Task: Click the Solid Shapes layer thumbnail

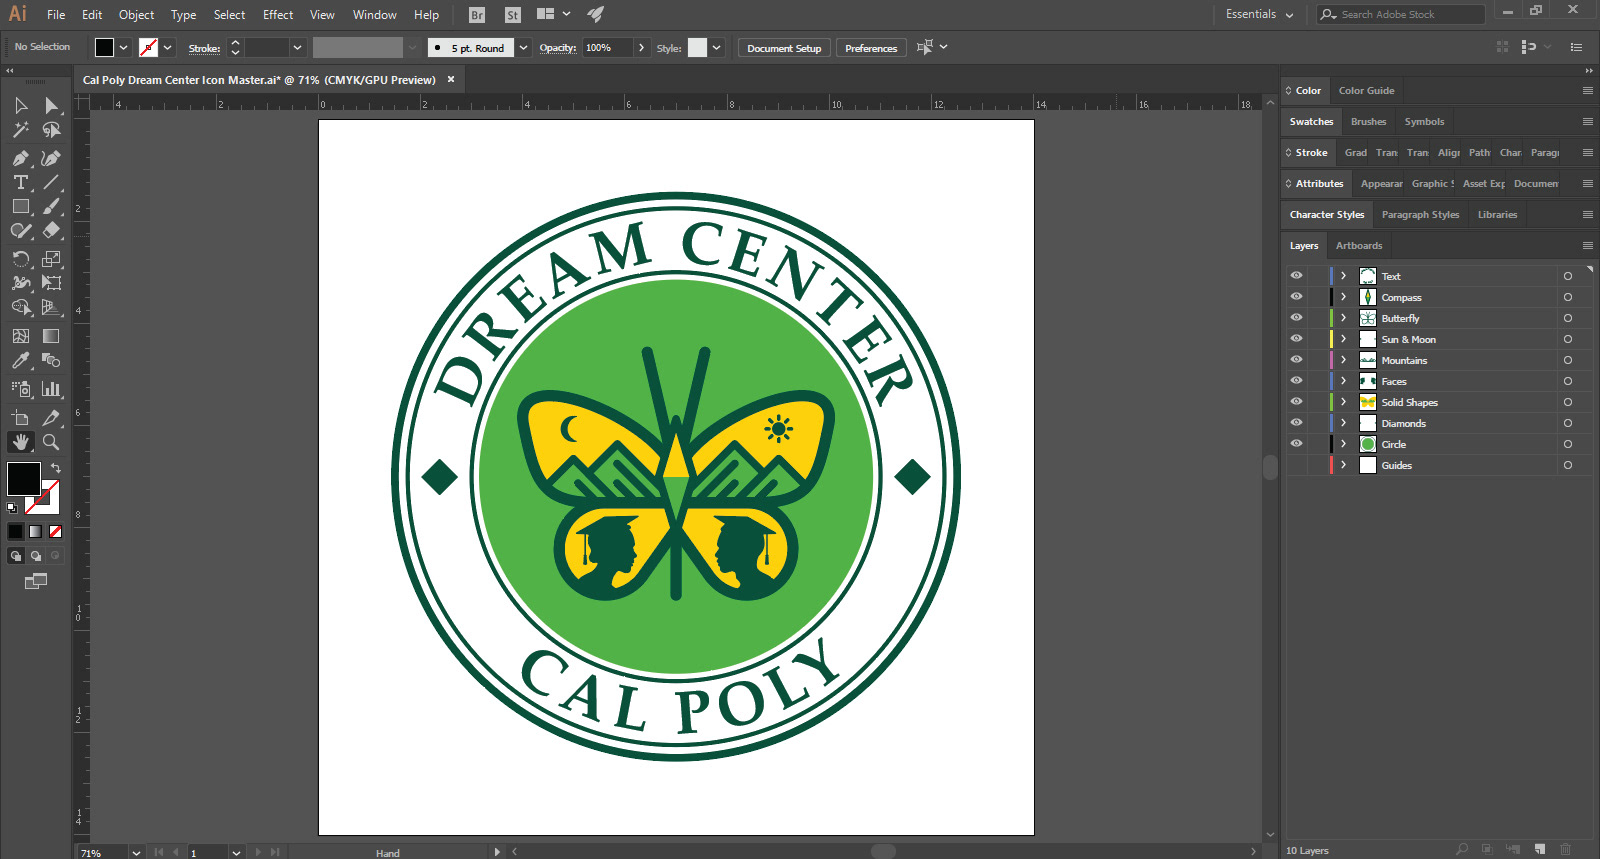Action: 1368,402
